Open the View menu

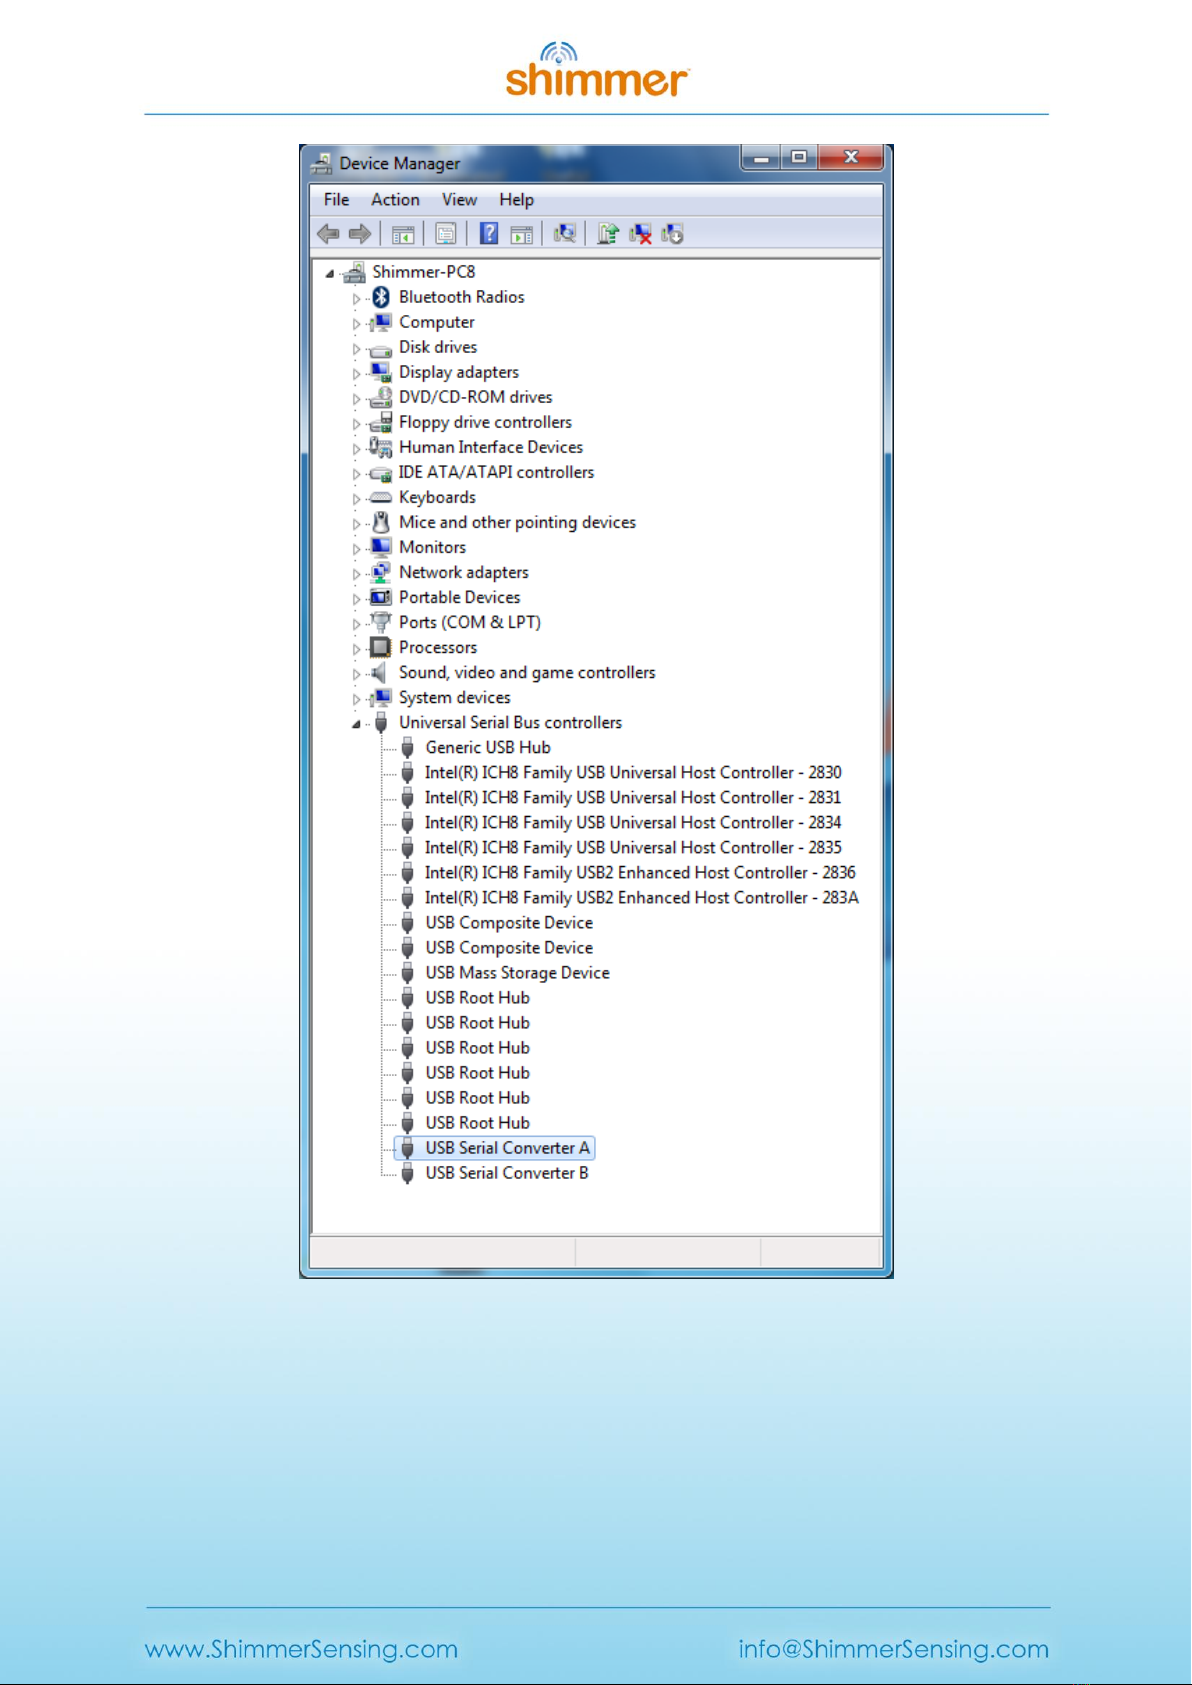[x=459, y=200]
